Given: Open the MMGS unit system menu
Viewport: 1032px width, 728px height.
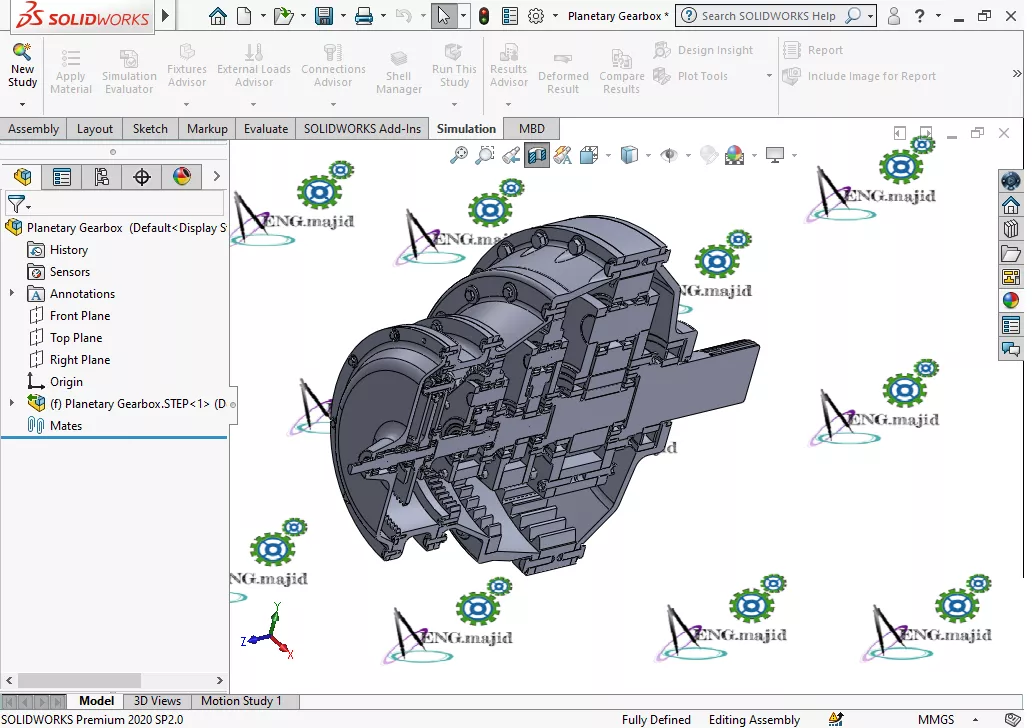Looking at the screenshot, I should (936, 719).
